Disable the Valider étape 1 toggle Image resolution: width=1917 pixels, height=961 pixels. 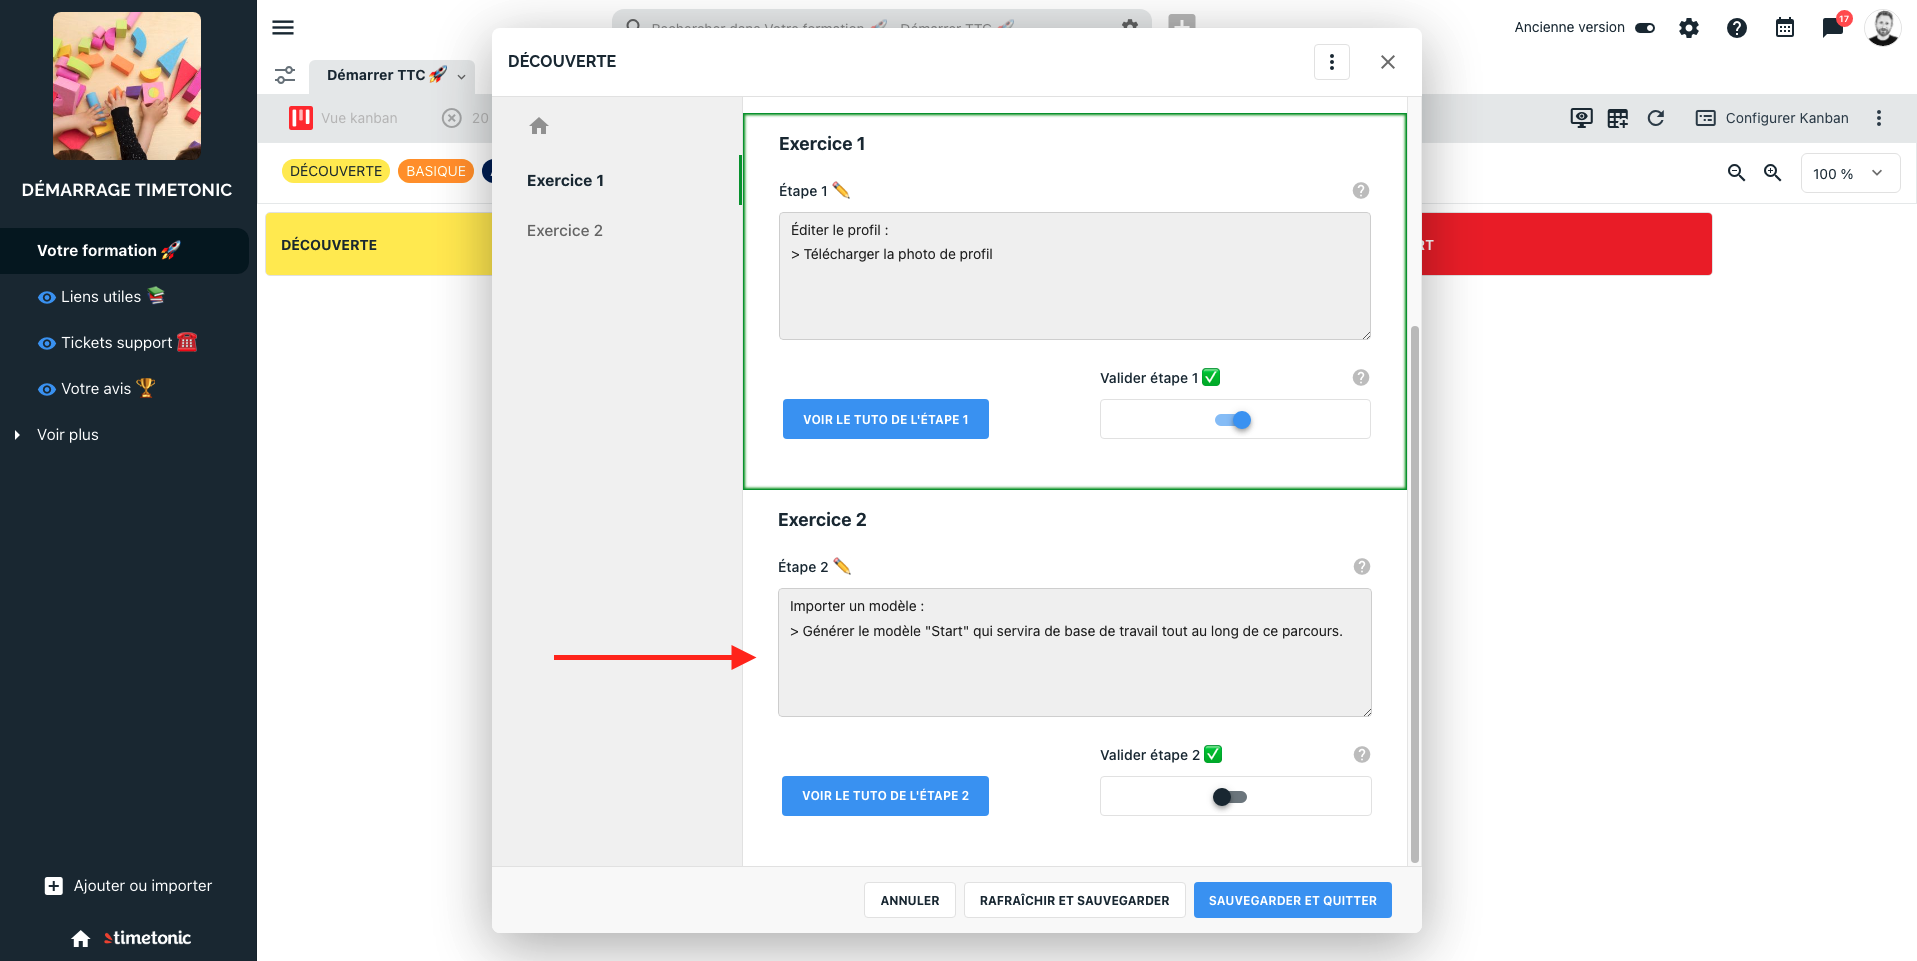tap(1233, 420)
